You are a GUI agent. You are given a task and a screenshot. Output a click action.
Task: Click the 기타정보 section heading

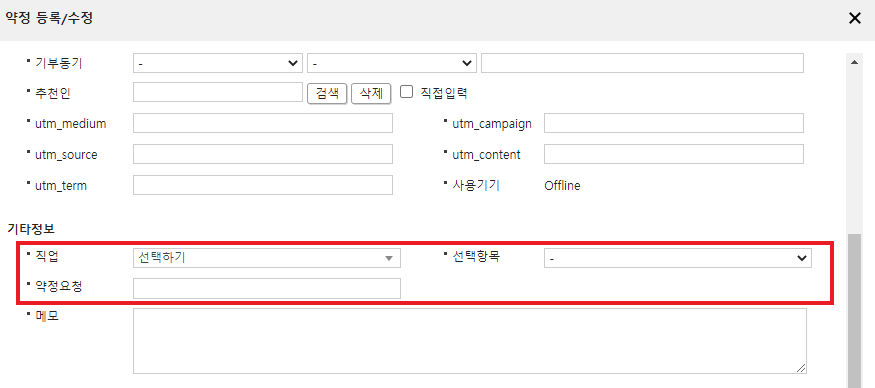coord(30,228)
